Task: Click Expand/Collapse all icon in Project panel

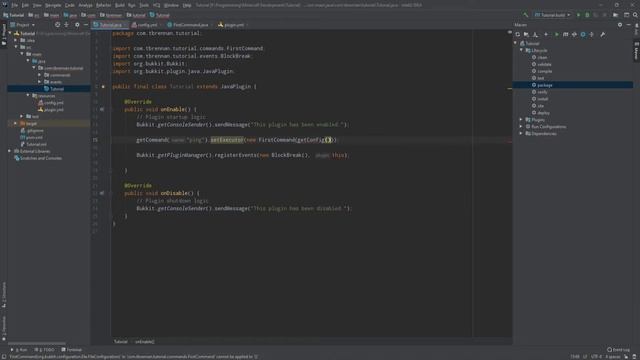Action: (67, 25)
